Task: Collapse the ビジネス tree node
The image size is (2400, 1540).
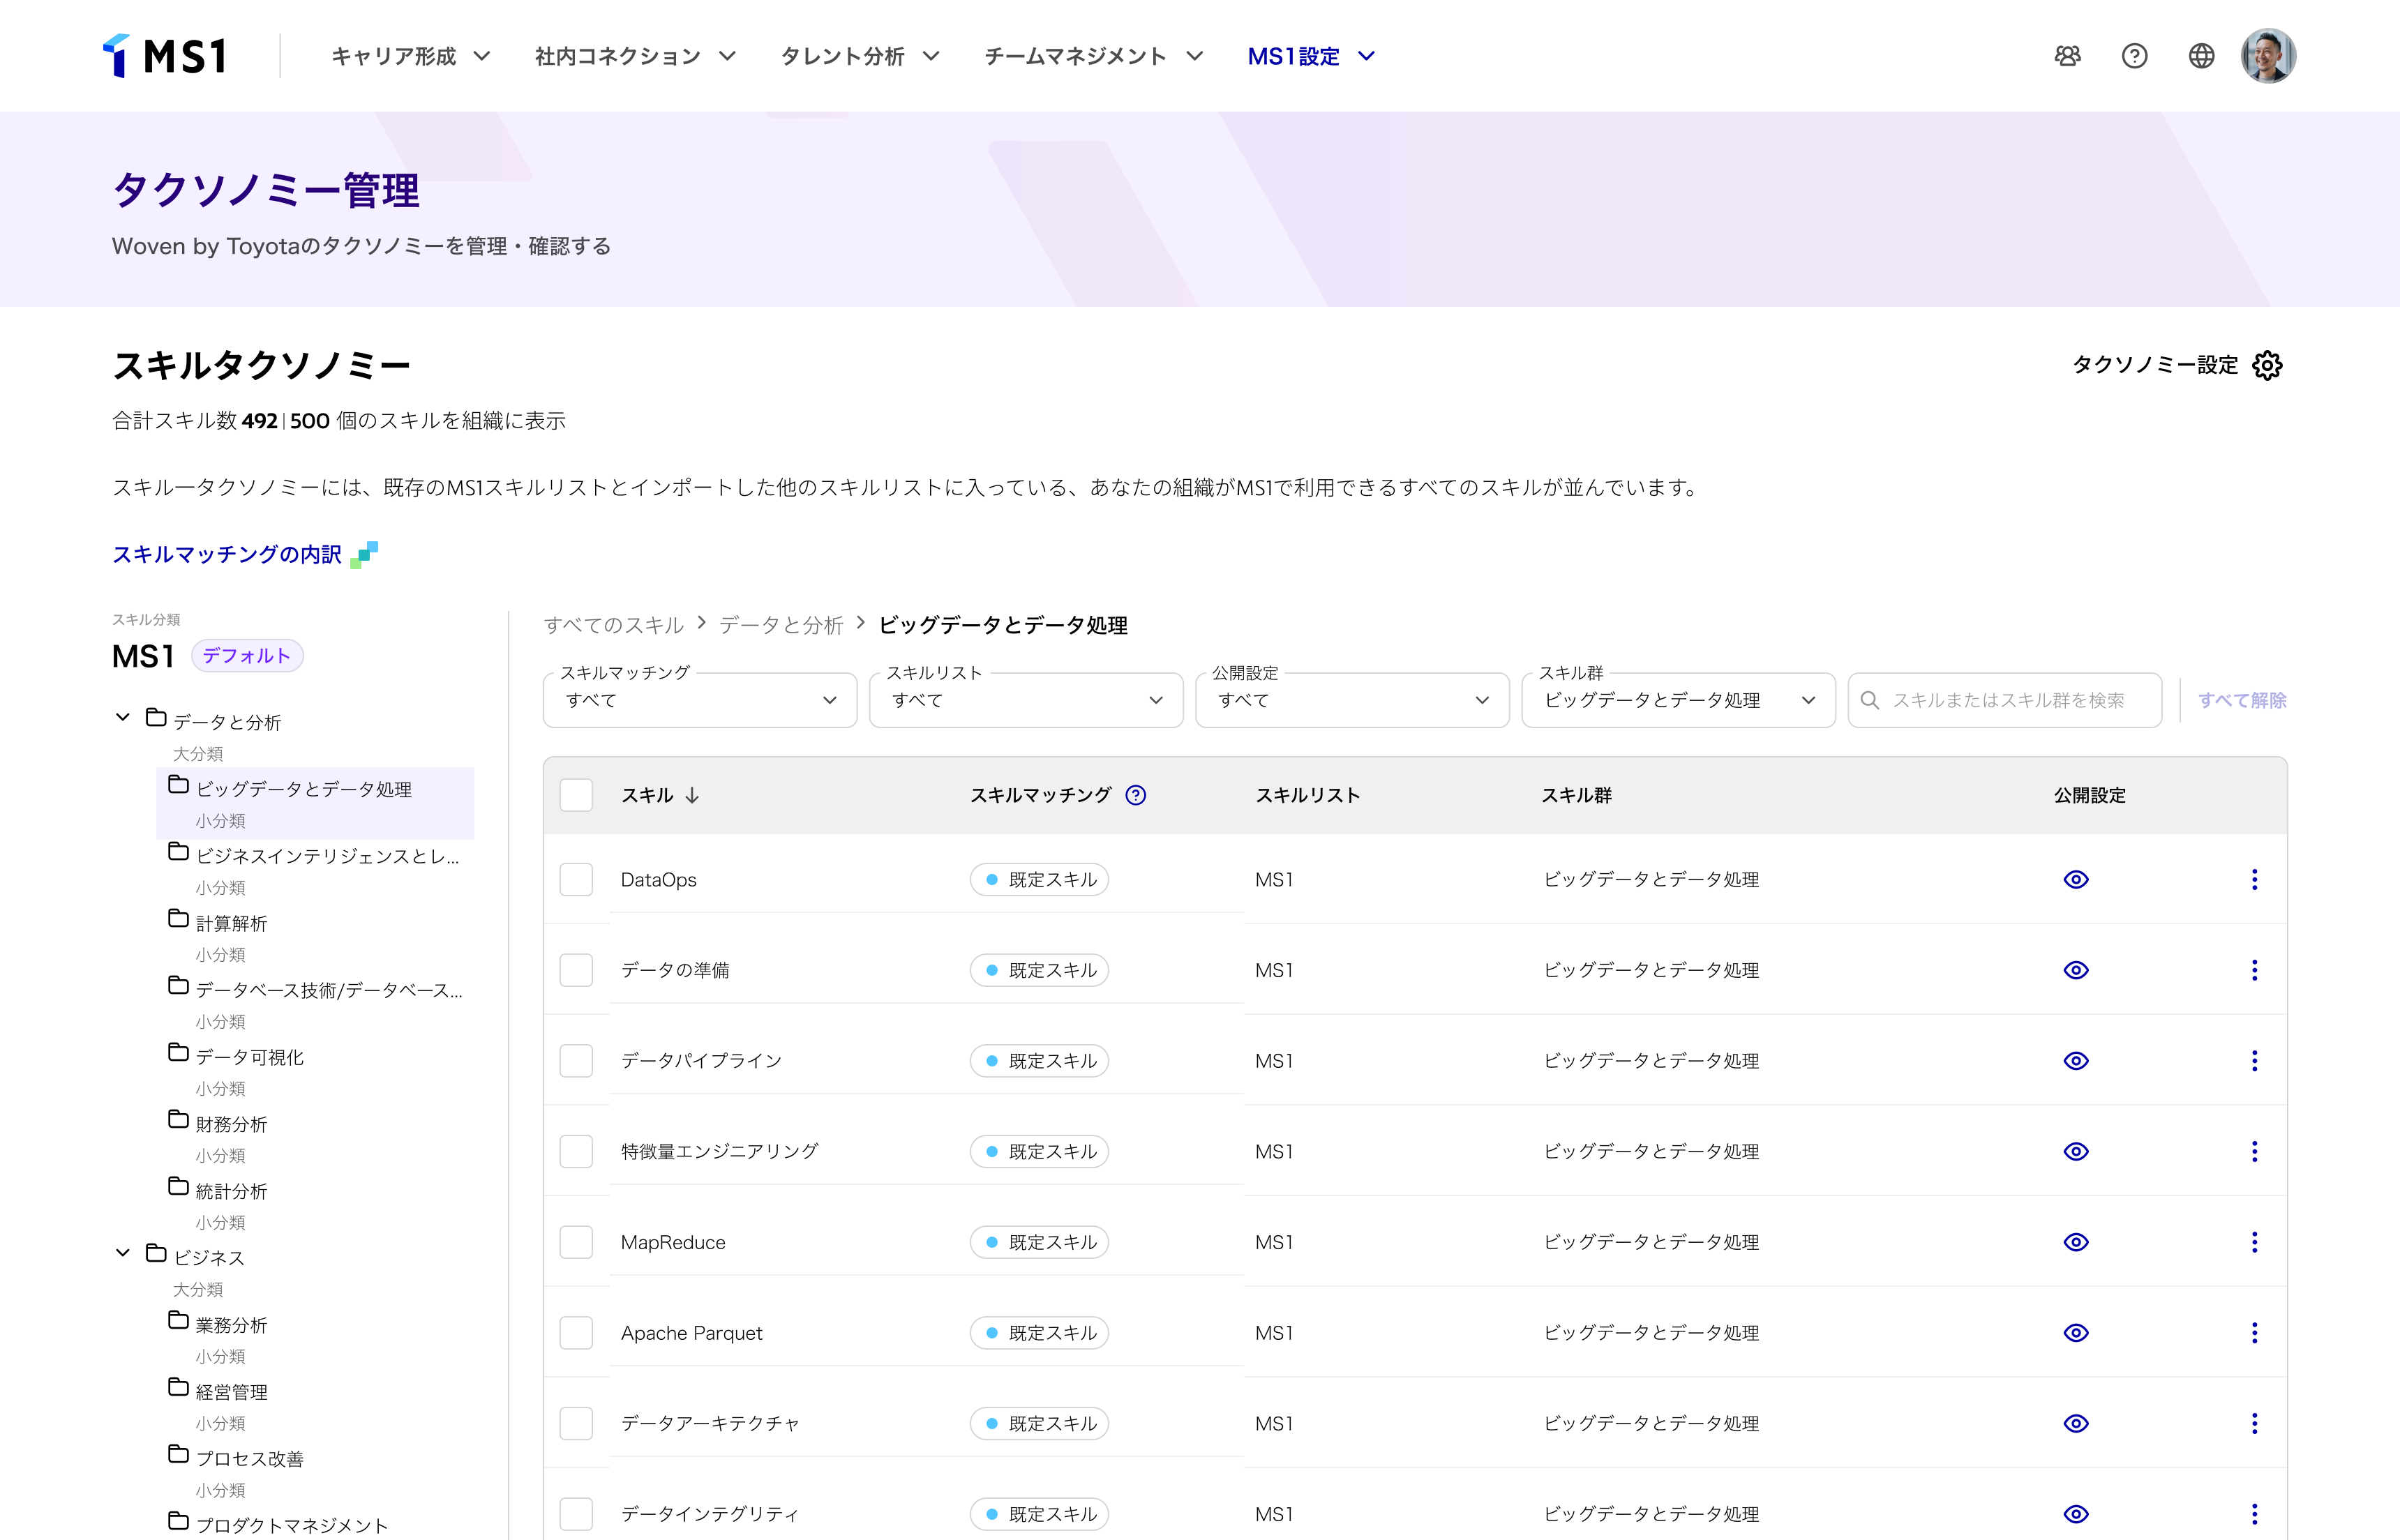Action: (x=123, y=1253)
